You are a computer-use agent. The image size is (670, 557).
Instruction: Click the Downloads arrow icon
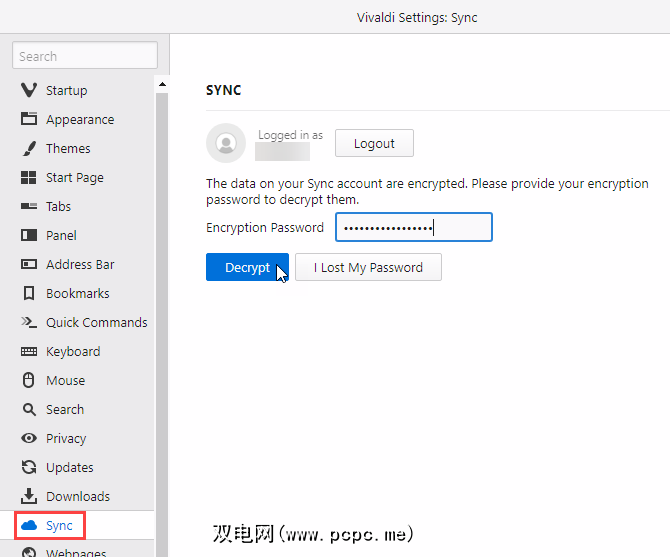[29, 496]
